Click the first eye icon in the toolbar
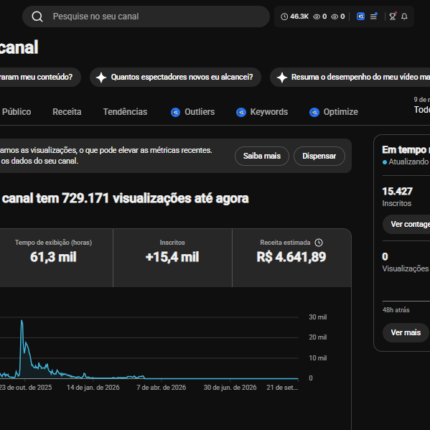This screenshot has height=430, width=430. pyautogui.click(x=317, y=16)
